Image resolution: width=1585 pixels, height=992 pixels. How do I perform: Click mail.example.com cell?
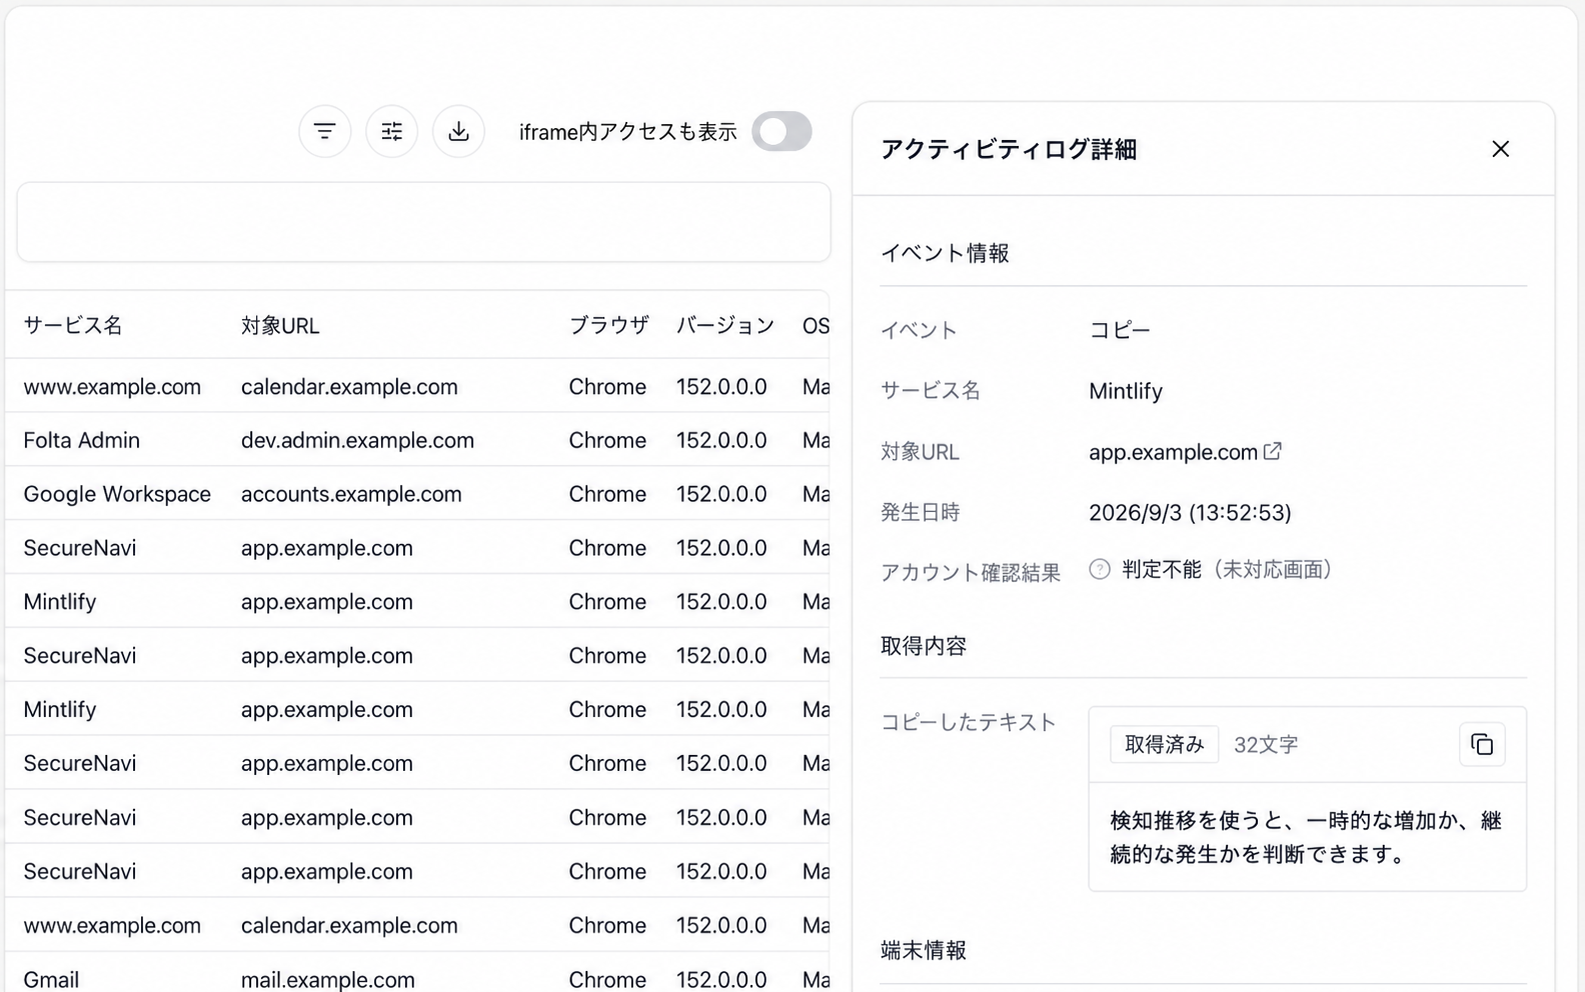[x=328, y=980]
